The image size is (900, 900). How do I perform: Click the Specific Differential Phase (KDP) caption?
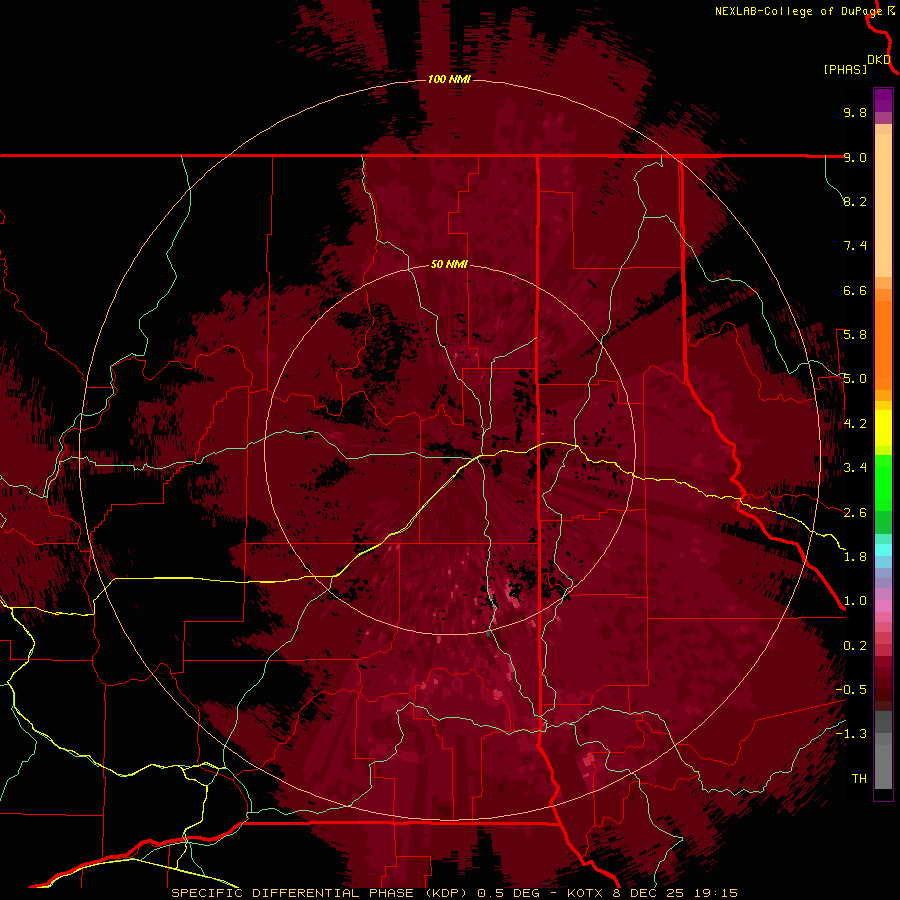point(319,893)
